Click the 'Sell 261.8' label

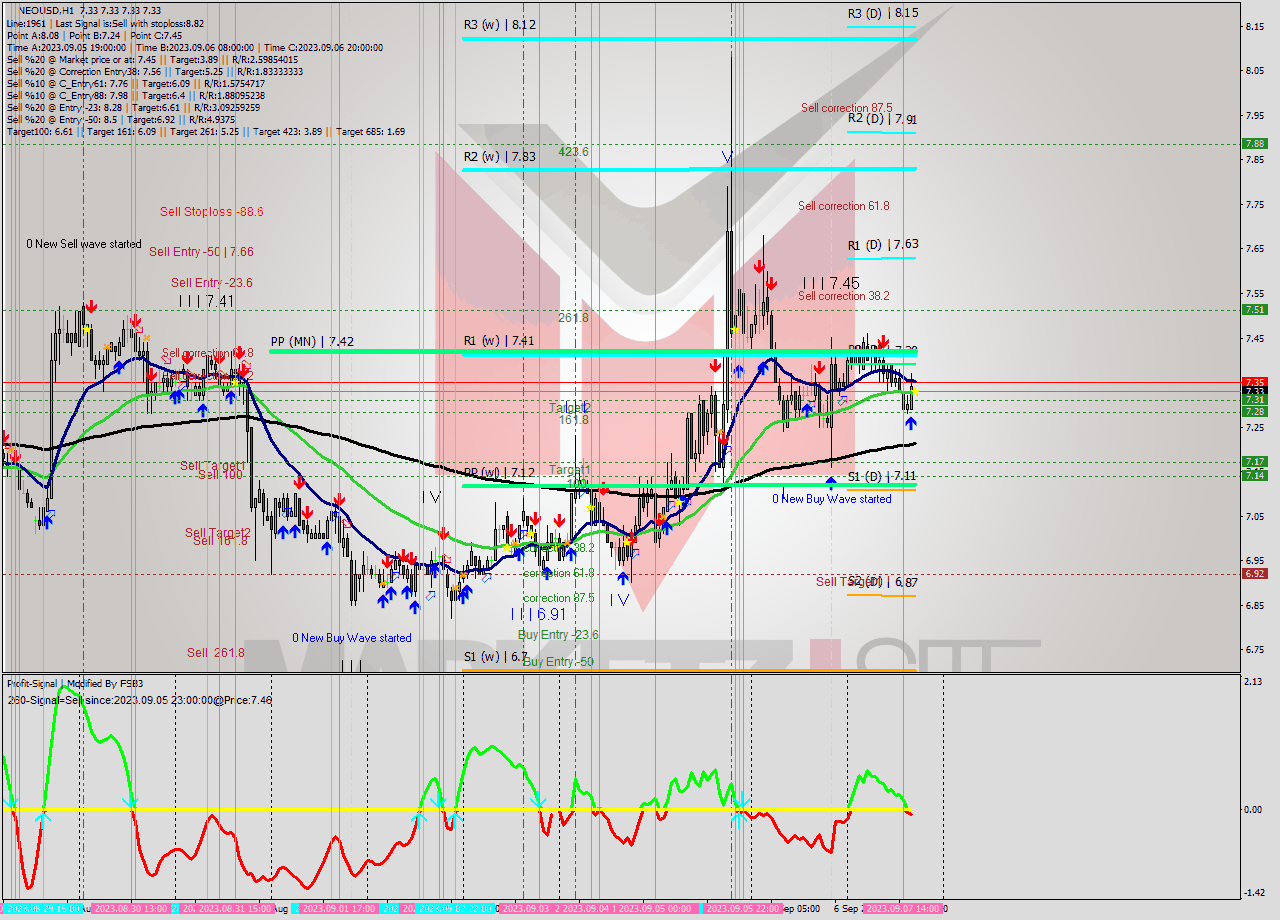[215, 652]
